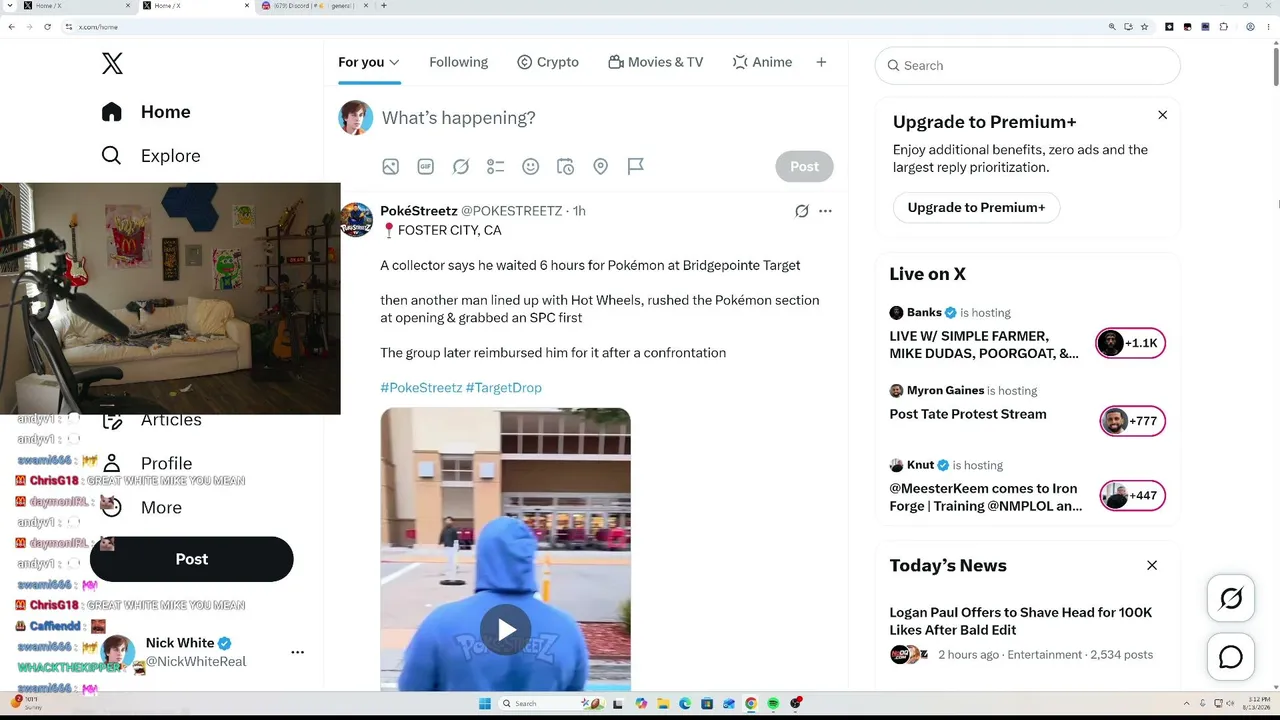Open PokéStreetz profile avatar
Viewport: 1280px width, 720px height.
coord(356,220)
